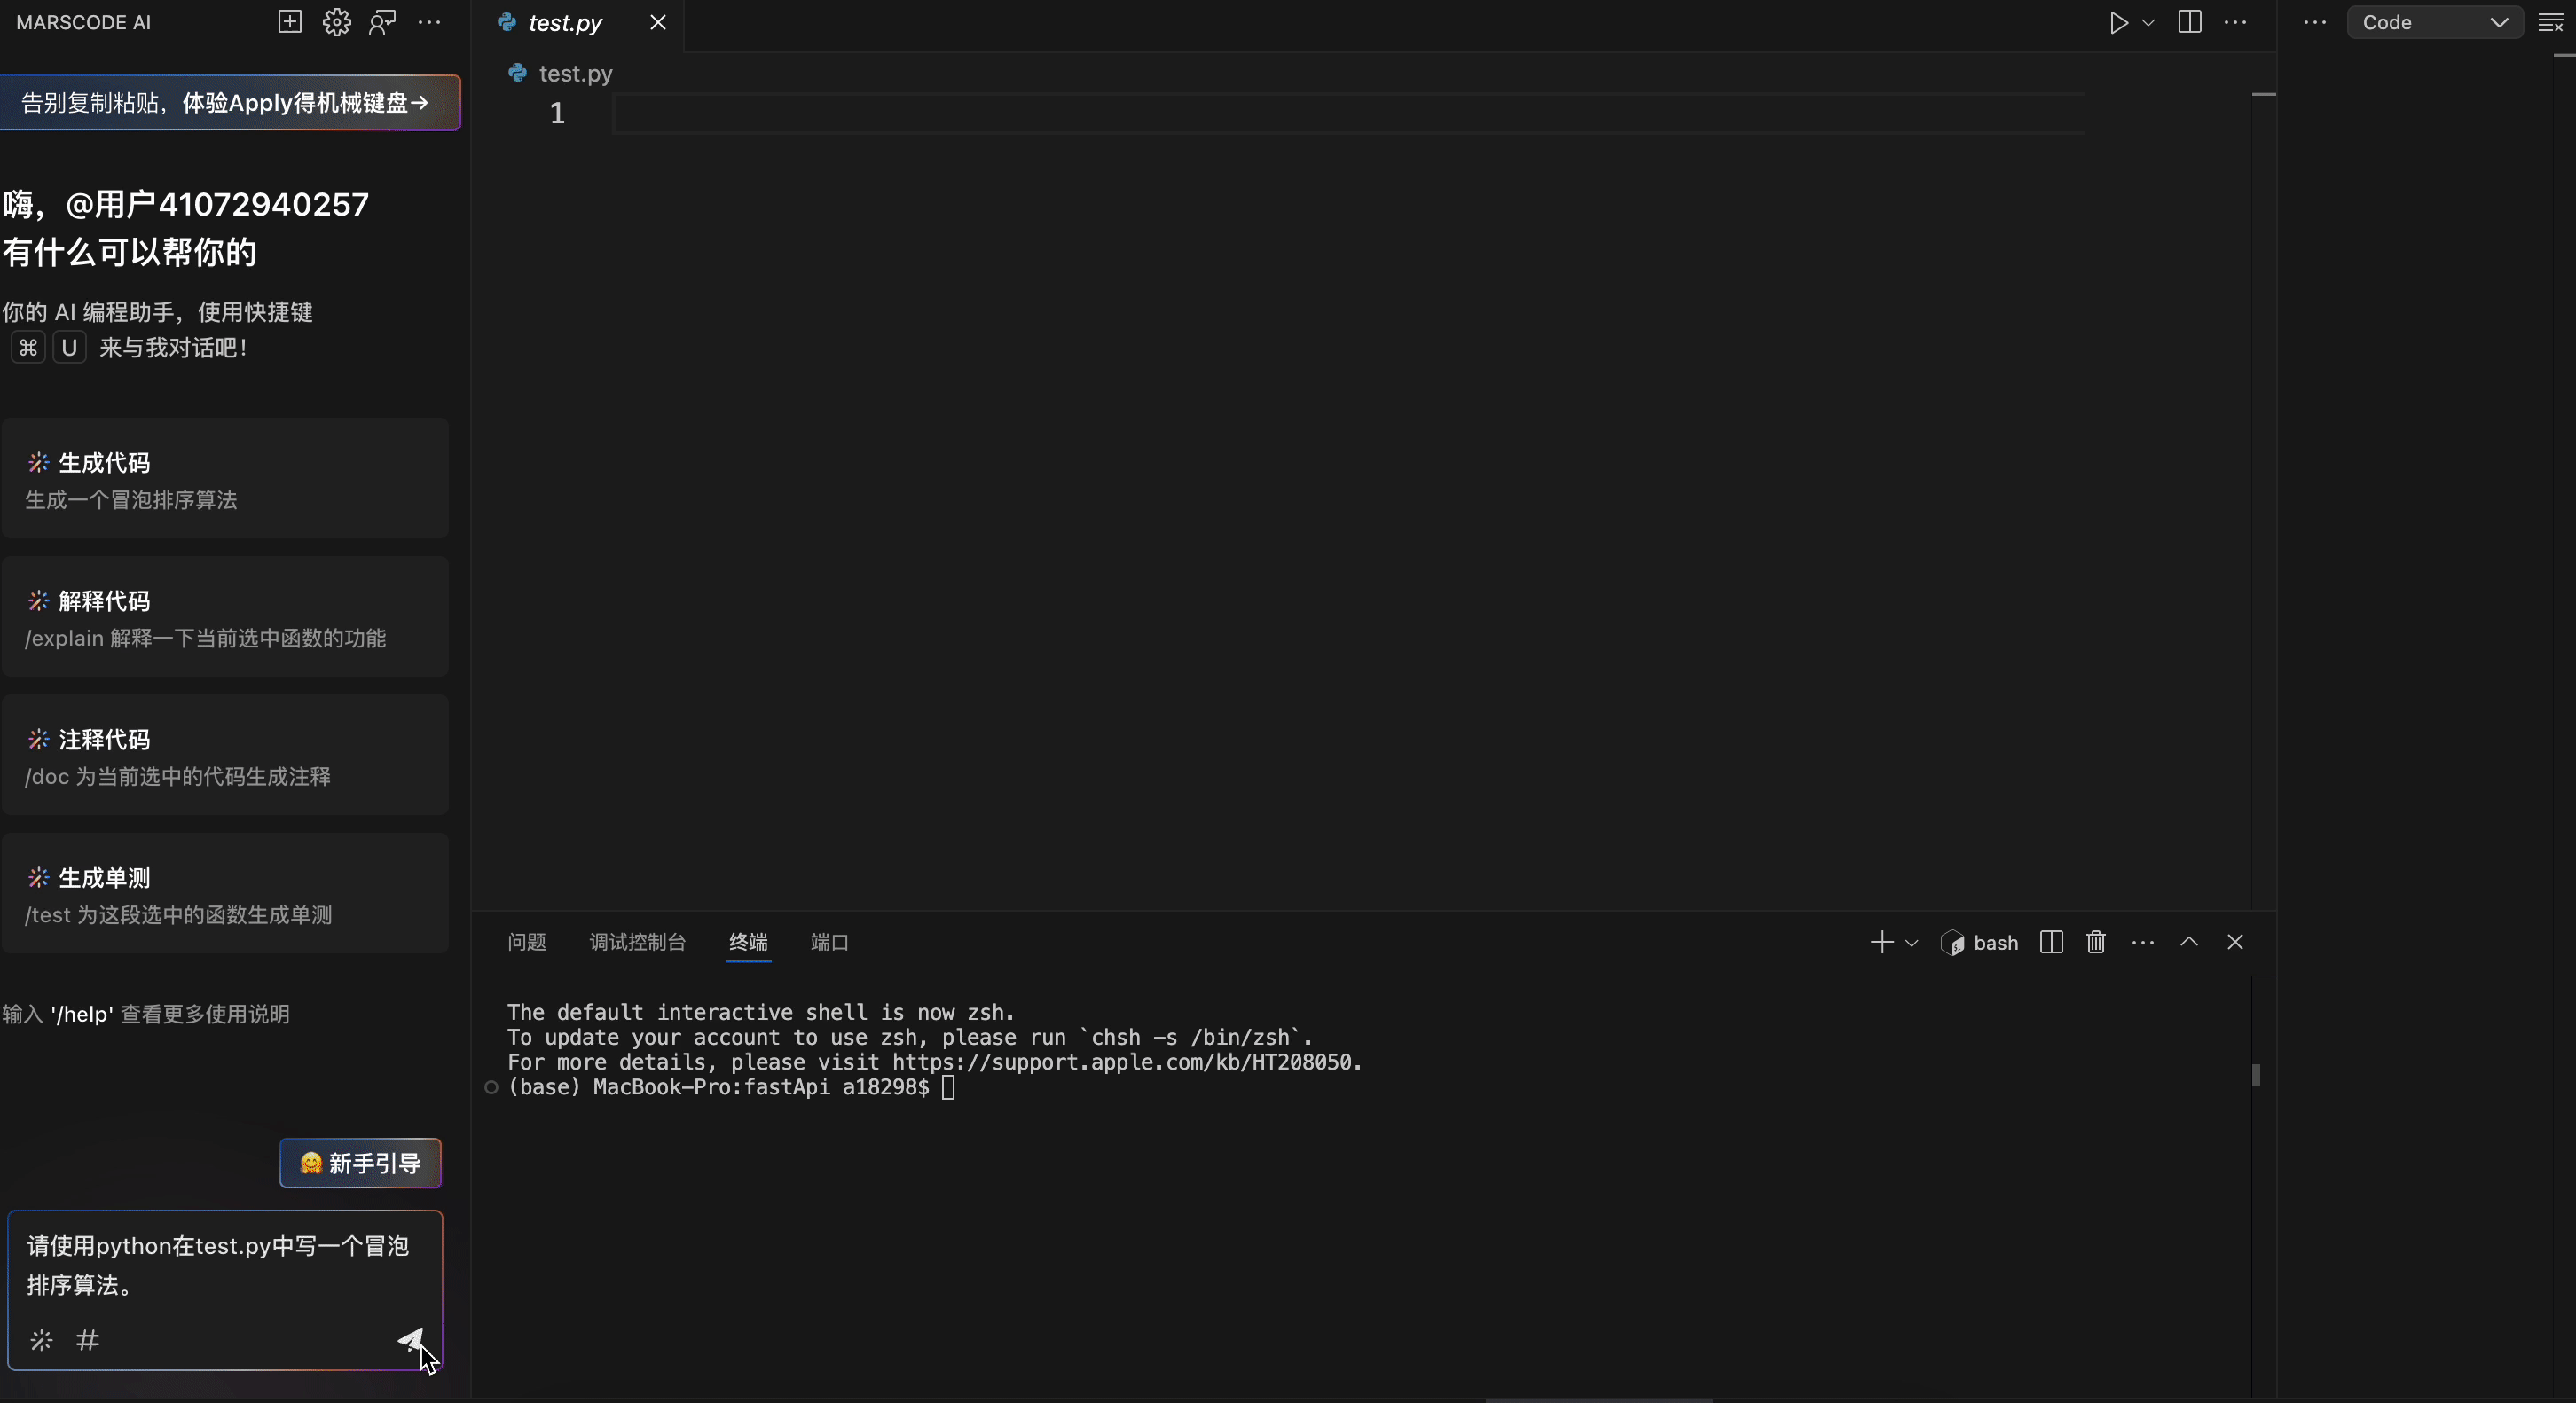The height and width of the screenshot is (1403, 2576).
Task: Run the Python file with play icon
Action: (2118, 22)
